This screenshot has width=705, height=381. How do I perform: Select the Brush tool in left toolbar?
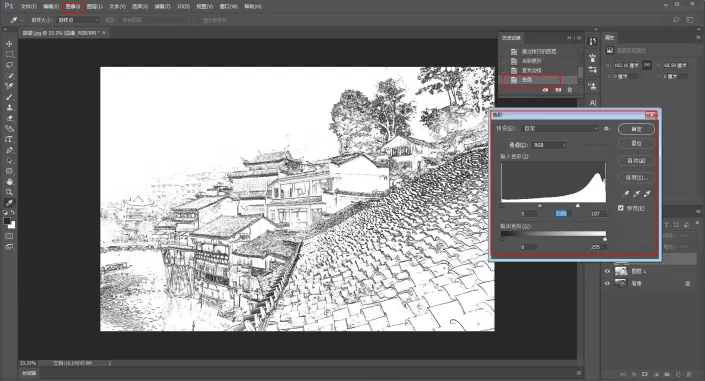pyautogui.click(x=9, y=97)
